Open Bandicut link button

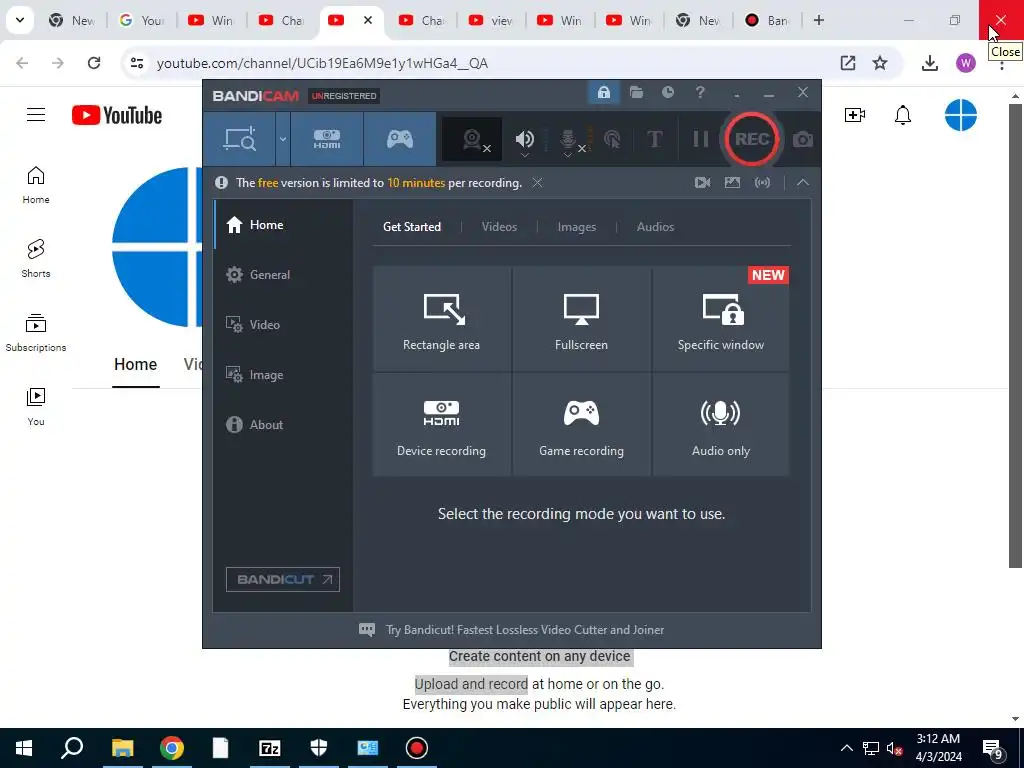pos(283,579)
